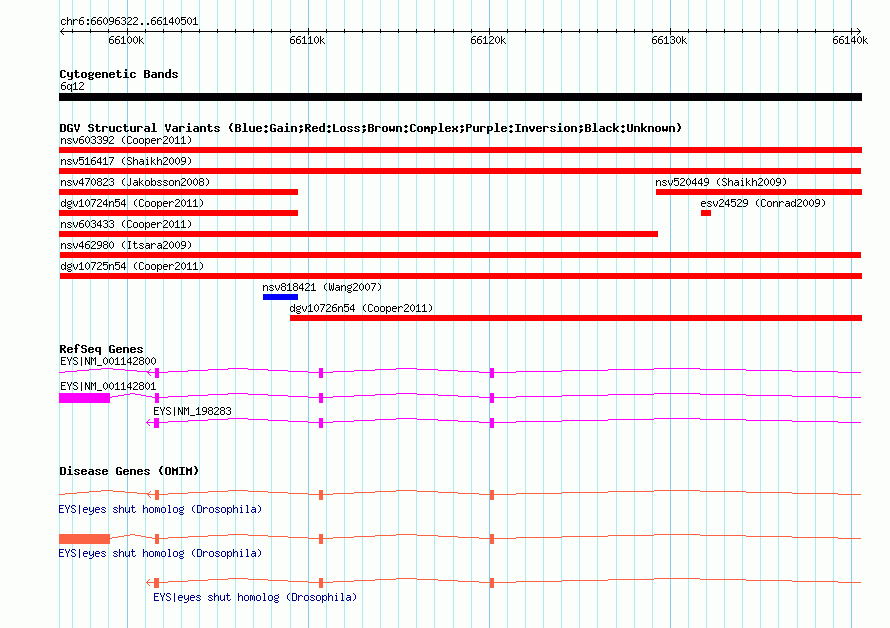Image resolution: width=890 pixels, height=628 pixels.
Task: Select the nsv603433 (Cooper2011) variant bar
Action: [358, 234]
